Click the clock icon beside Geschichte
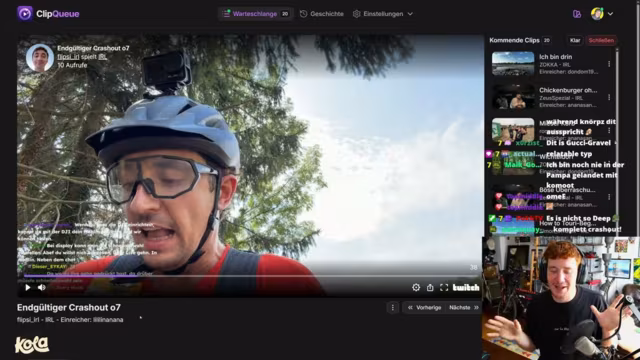The height and width of the screenshot is (360, 640). coord(303,14)
